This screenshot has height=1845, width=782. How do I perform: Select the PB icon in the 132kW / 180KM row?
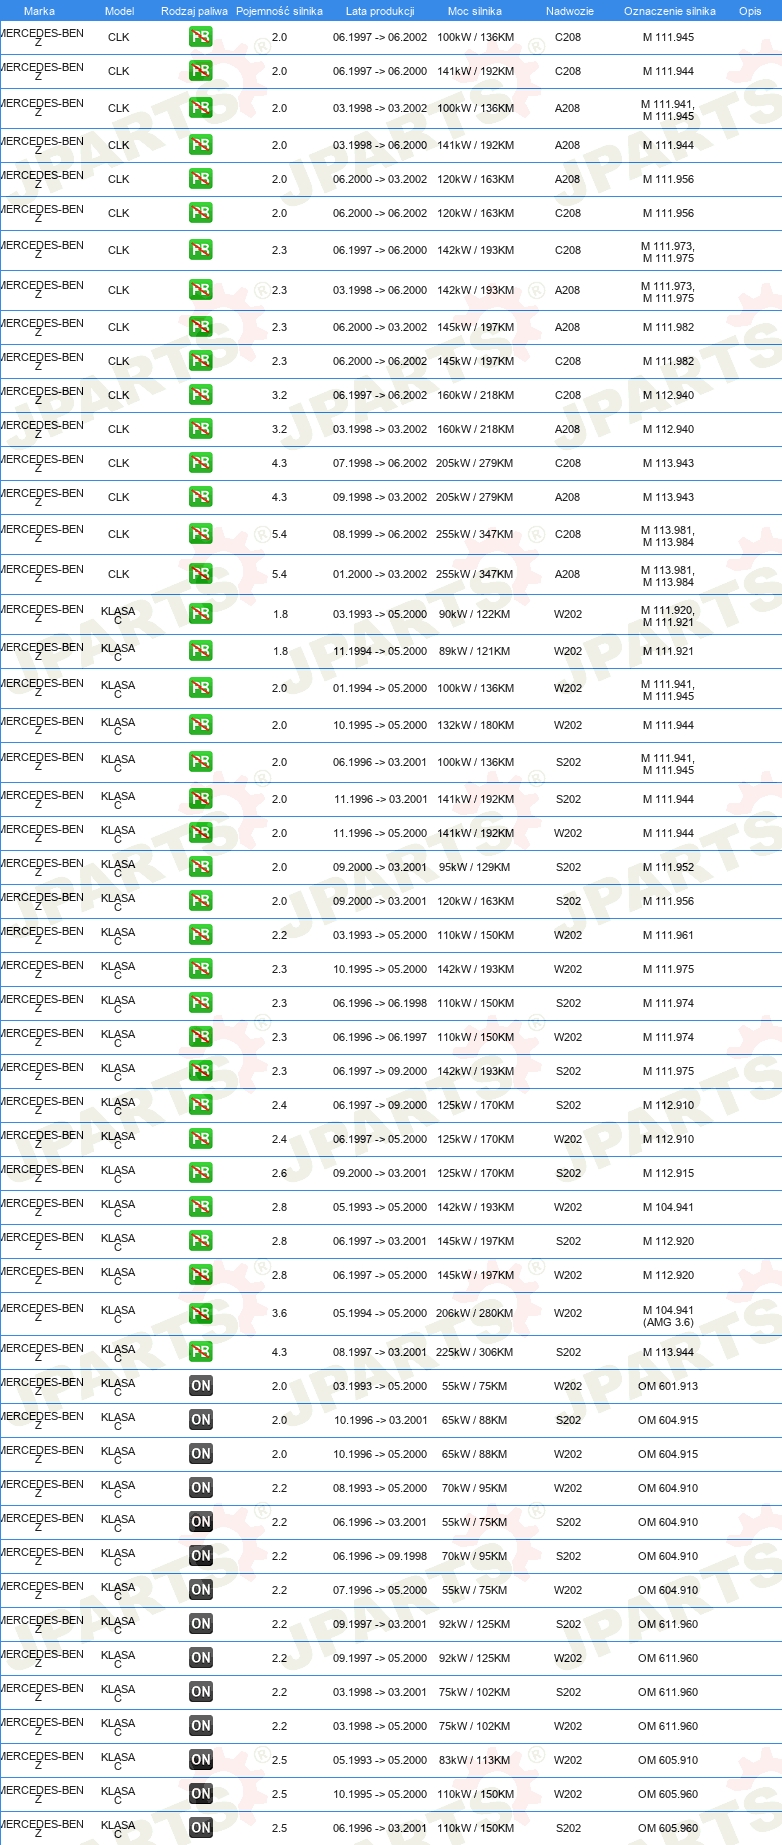click(x=201, y=725)
